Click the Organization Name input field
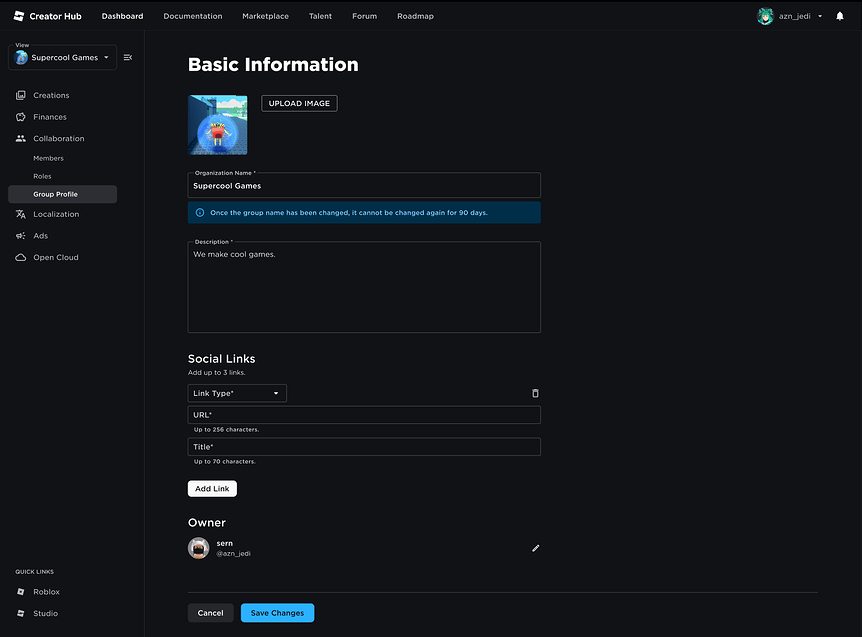862x637 pixels. tap(363, 185)
